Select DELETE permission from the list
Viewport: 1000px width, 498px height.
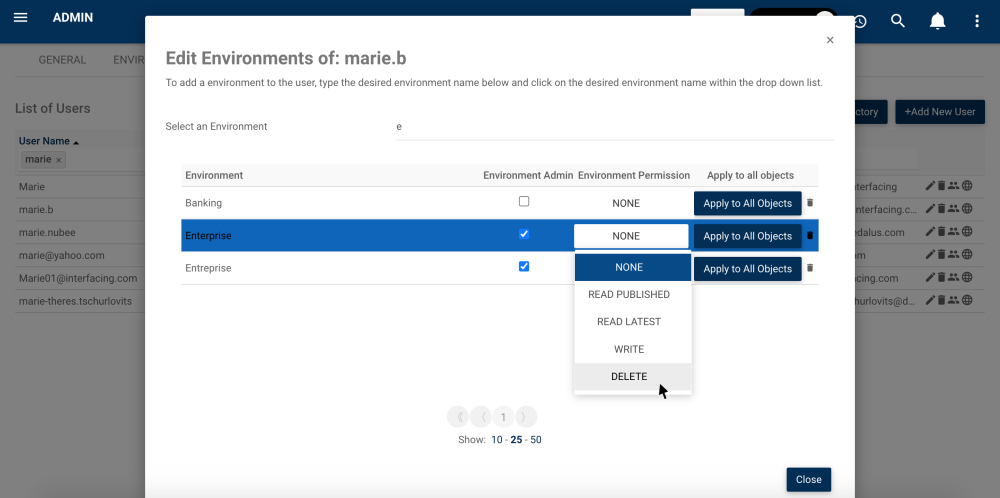629,376
